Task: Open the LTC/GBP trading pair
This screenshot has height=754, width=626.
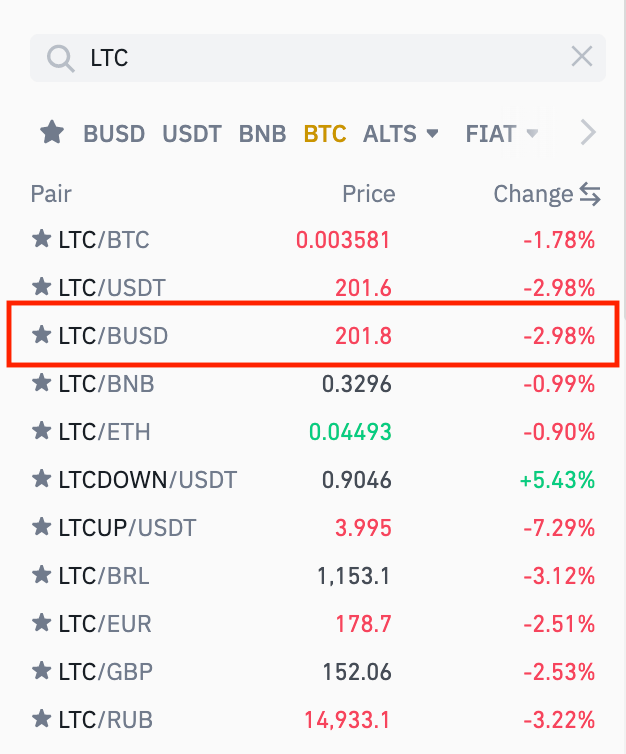Action: click(x=104, y=671)
